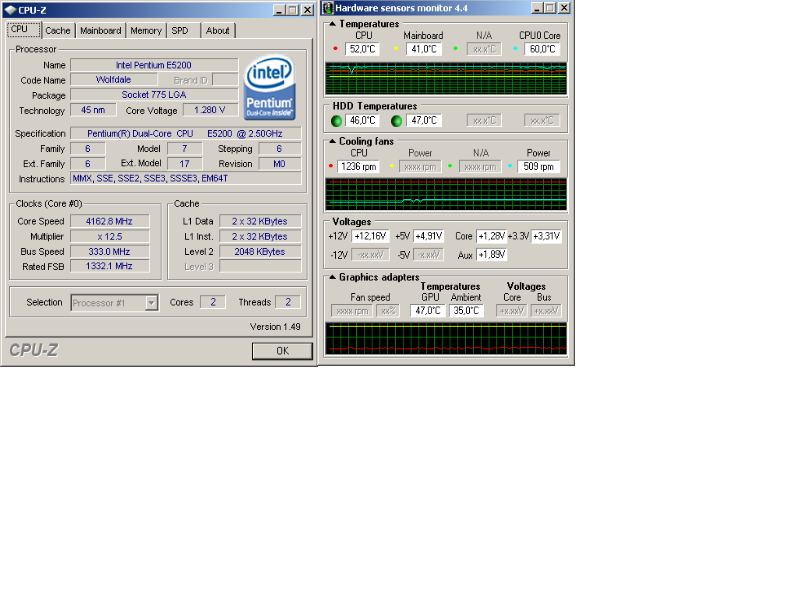The width and height of the screenshot is (800, 600).
Task: Close the CPU-Z window
Action: tap(308, 10)
